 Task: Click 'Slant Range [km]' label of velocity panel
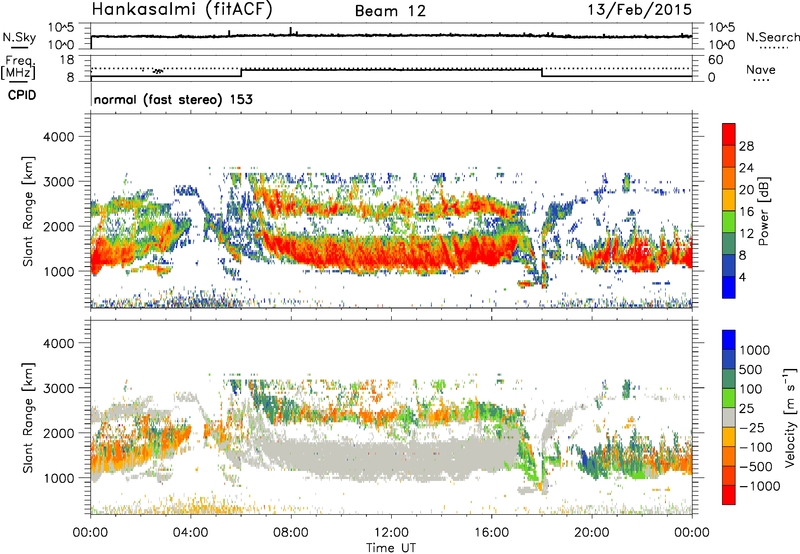[28, 417]
